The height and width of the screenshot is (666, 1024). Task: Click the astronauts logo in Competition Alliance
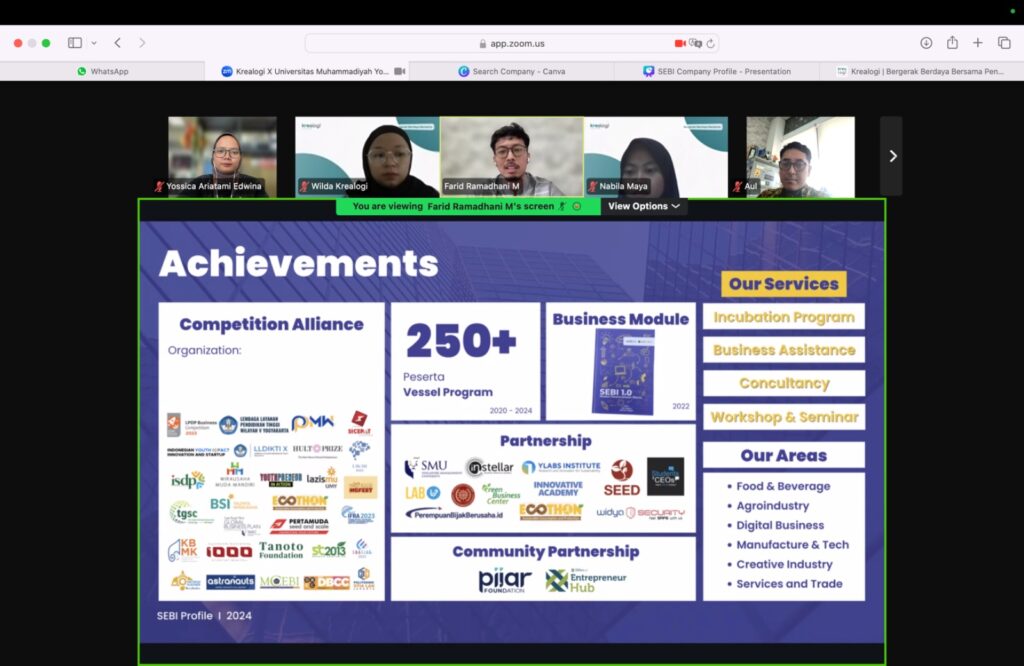coord(231,581)
